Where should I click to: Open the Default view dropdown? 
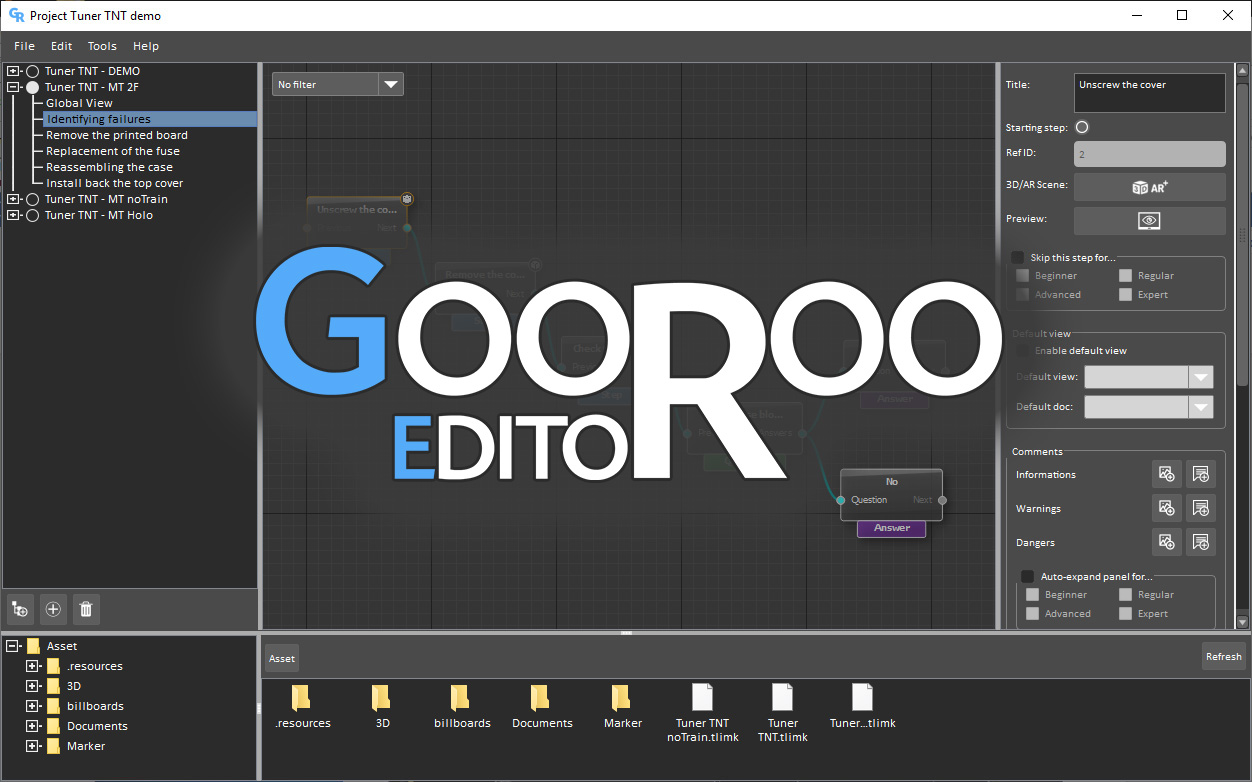pyautogui.click(x=1149, y=377)
